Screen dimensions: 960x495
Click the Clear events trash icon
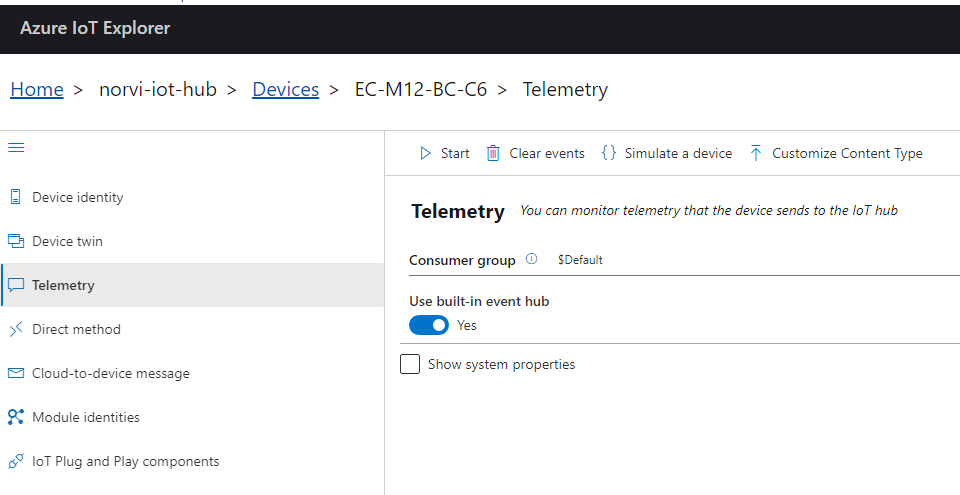coord(493,153)
